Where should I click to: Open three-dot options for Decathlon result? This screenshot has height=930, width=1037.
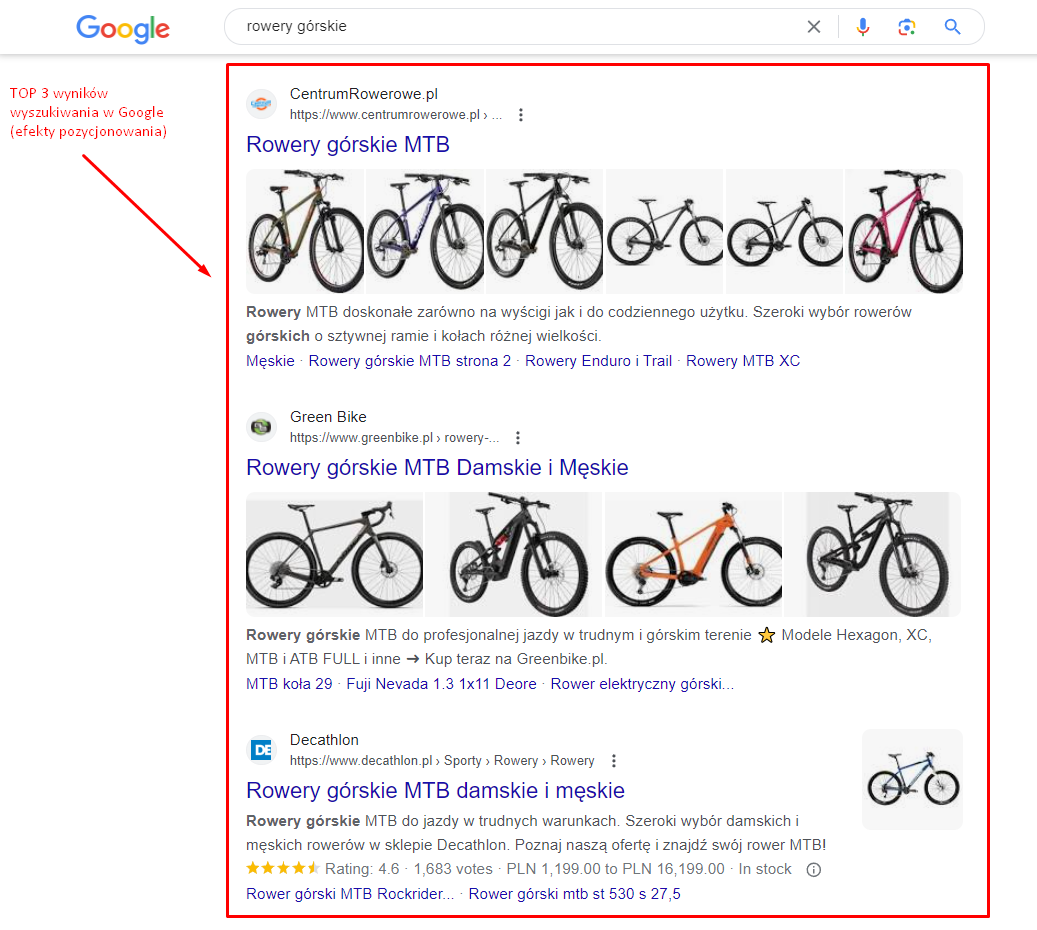614,761
